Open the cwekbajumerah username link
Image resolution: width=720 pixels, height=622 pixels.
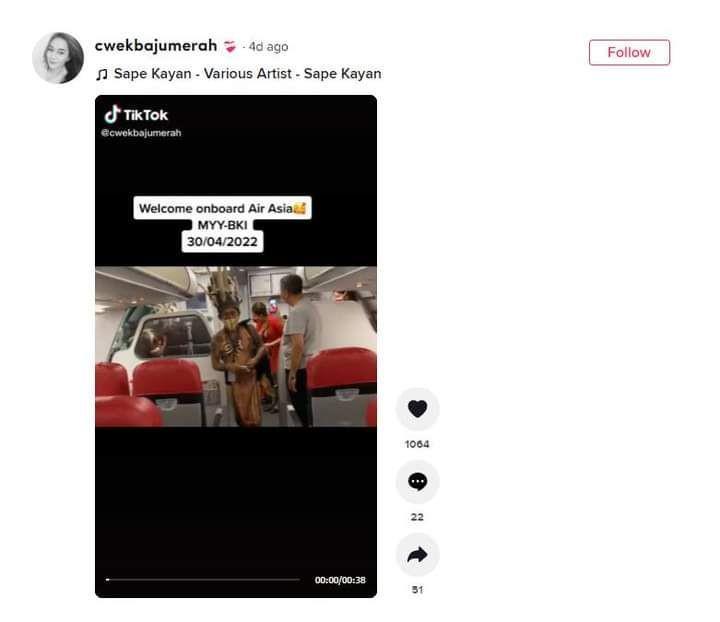[156, 45]
